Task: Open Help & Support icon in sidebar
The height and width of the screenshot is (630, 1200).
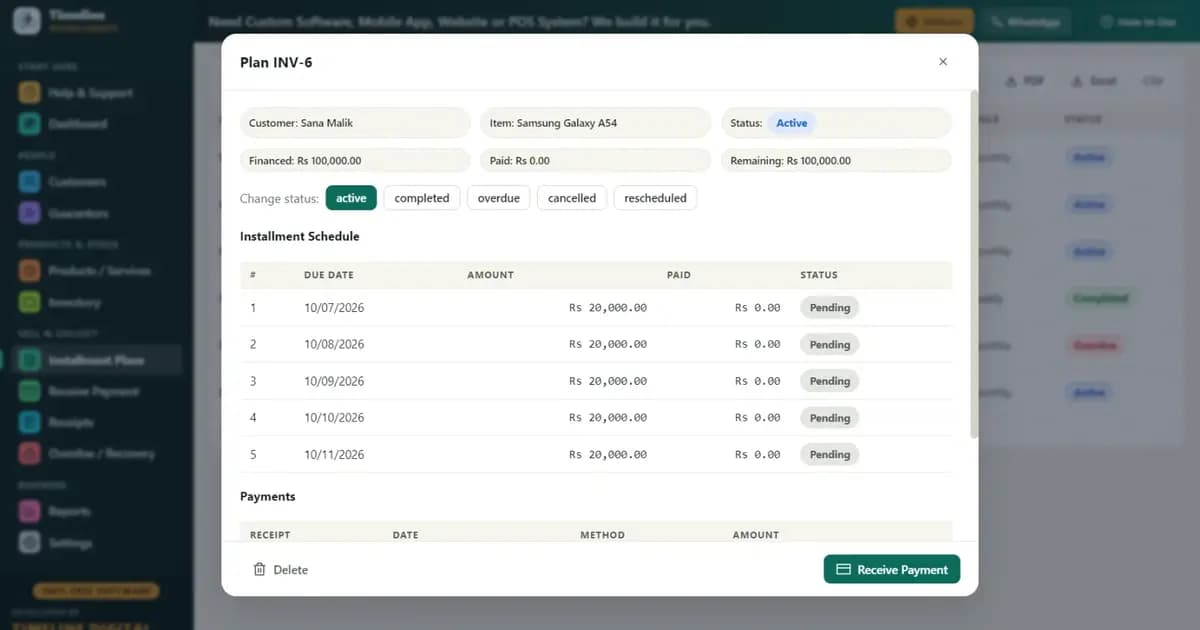Action: pyautogui.click(x=30, y=93)
